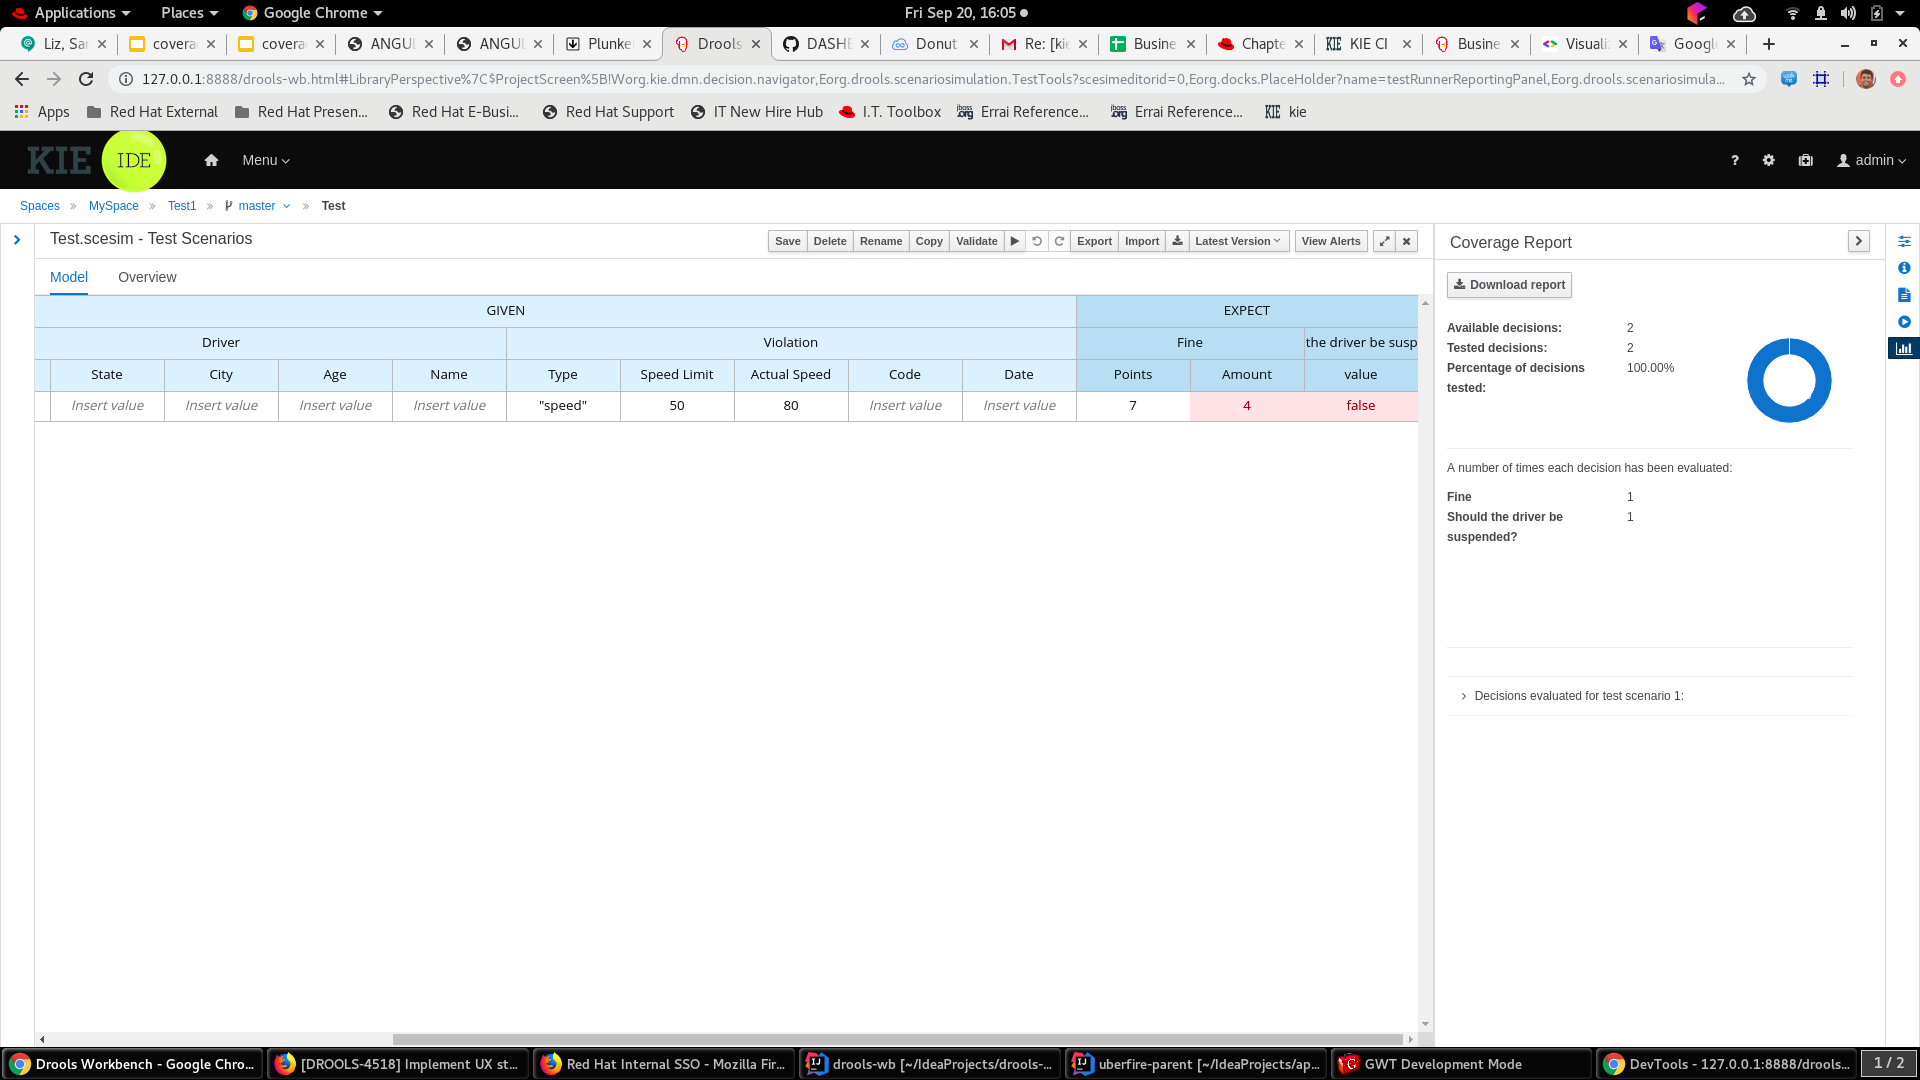Open the Latest Version dropdown
Image resolution: width=1920 pixels, height=1080 pixels.
coord(1238,241)
